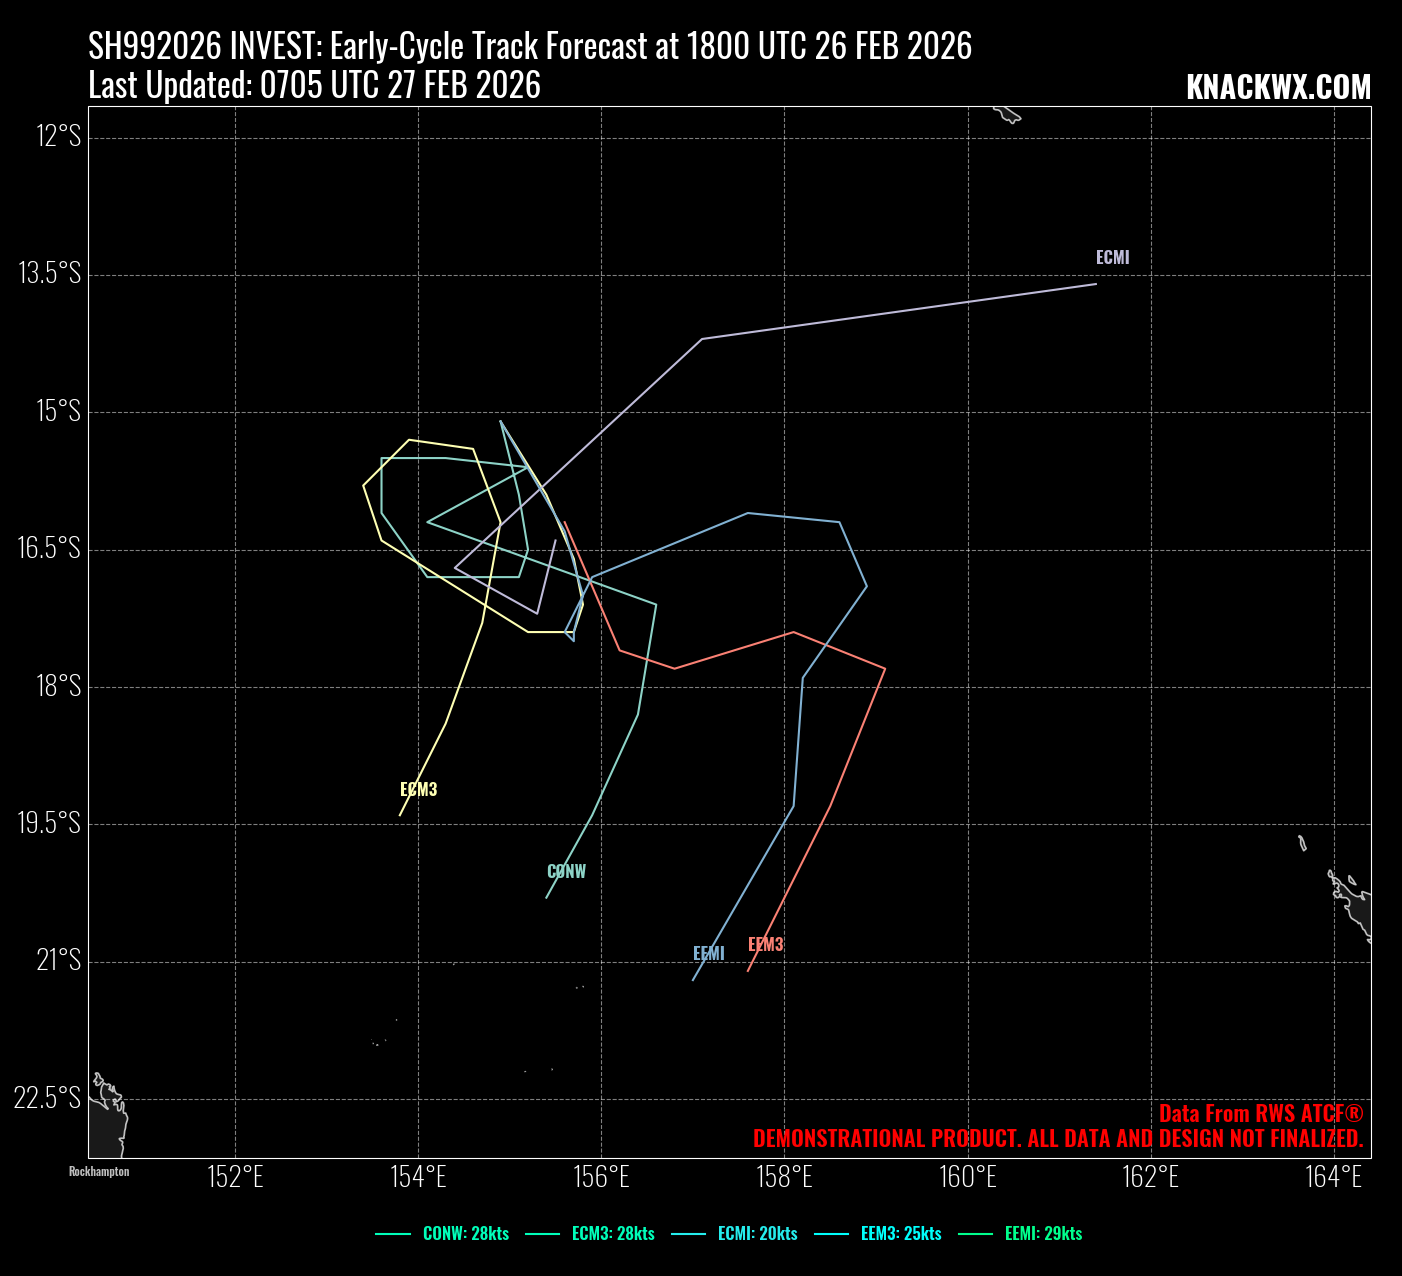Click the SH992026 INVEST chart title

click(530, 46)
